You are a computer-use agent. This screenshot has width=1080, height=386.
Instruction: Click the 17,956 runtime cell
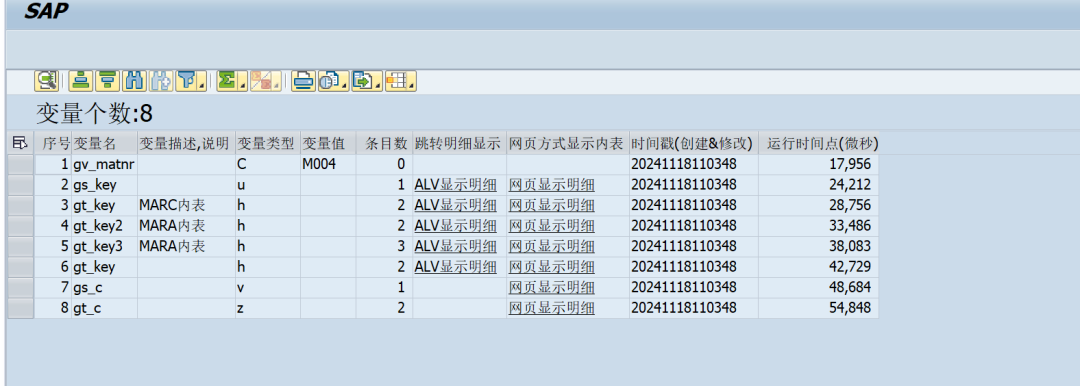point(818,164)
